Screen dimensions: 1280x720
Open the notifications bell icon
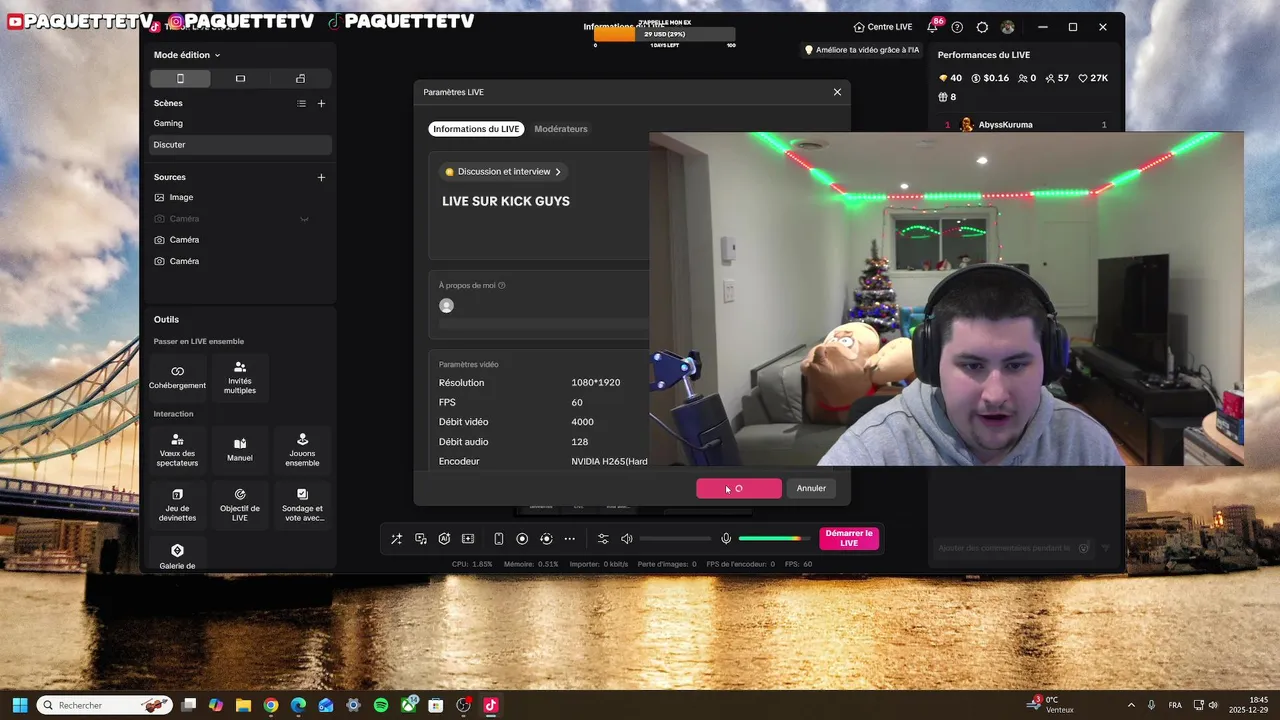coord(932,27)
